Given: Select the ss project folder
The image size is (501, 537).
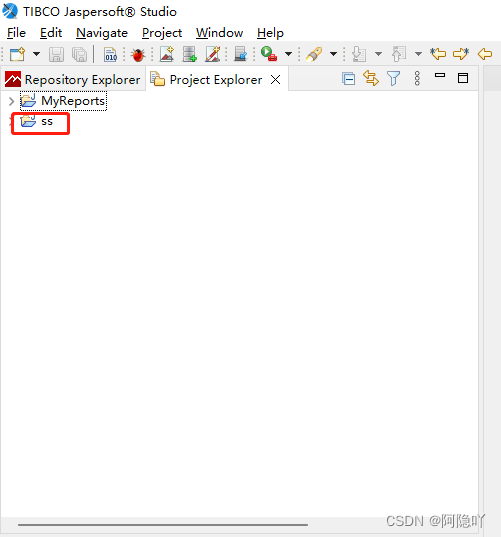Looking at the screenshot, I should click(37, 121).
